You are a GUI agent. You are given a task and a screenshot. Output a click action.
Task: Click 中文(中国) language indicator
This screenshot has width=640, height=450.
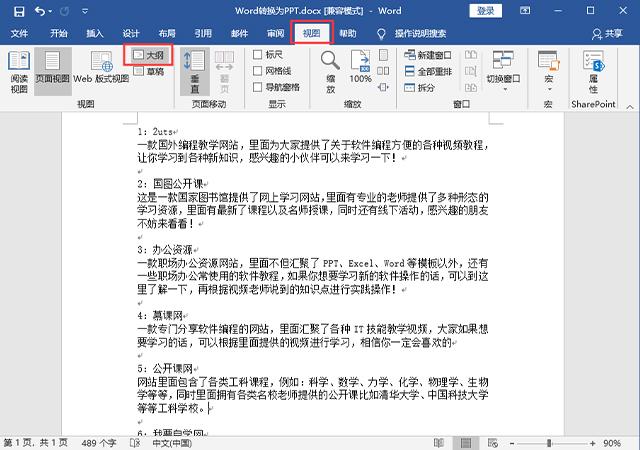click(172, 443)
